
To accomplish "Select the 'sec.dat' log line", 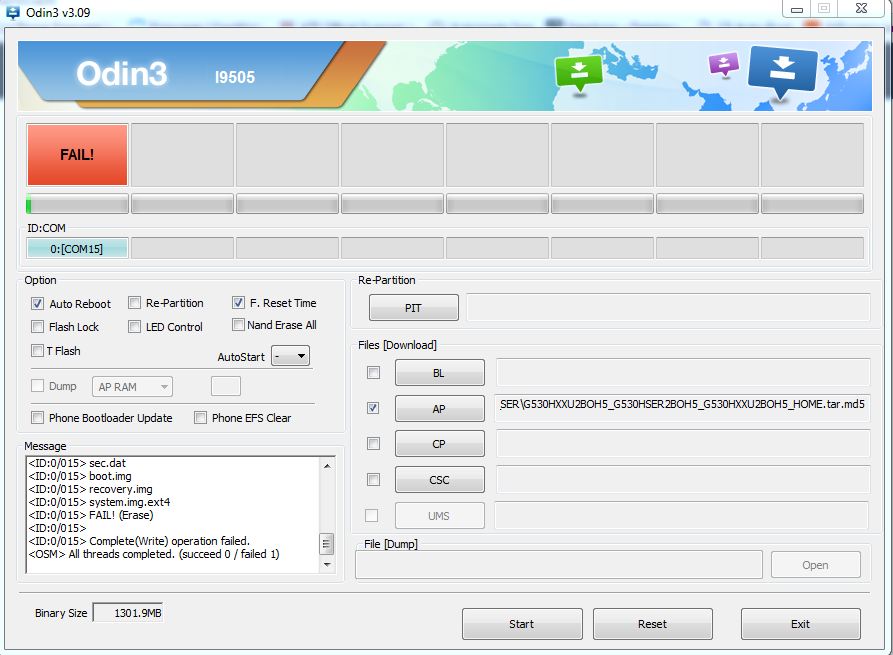I will tap(77, 462).
